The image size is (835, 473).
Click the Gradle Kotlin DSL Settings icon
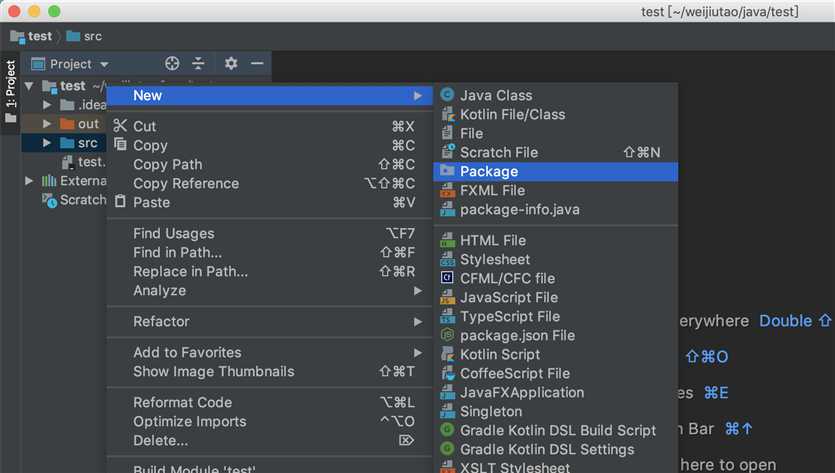pos(447,449)
